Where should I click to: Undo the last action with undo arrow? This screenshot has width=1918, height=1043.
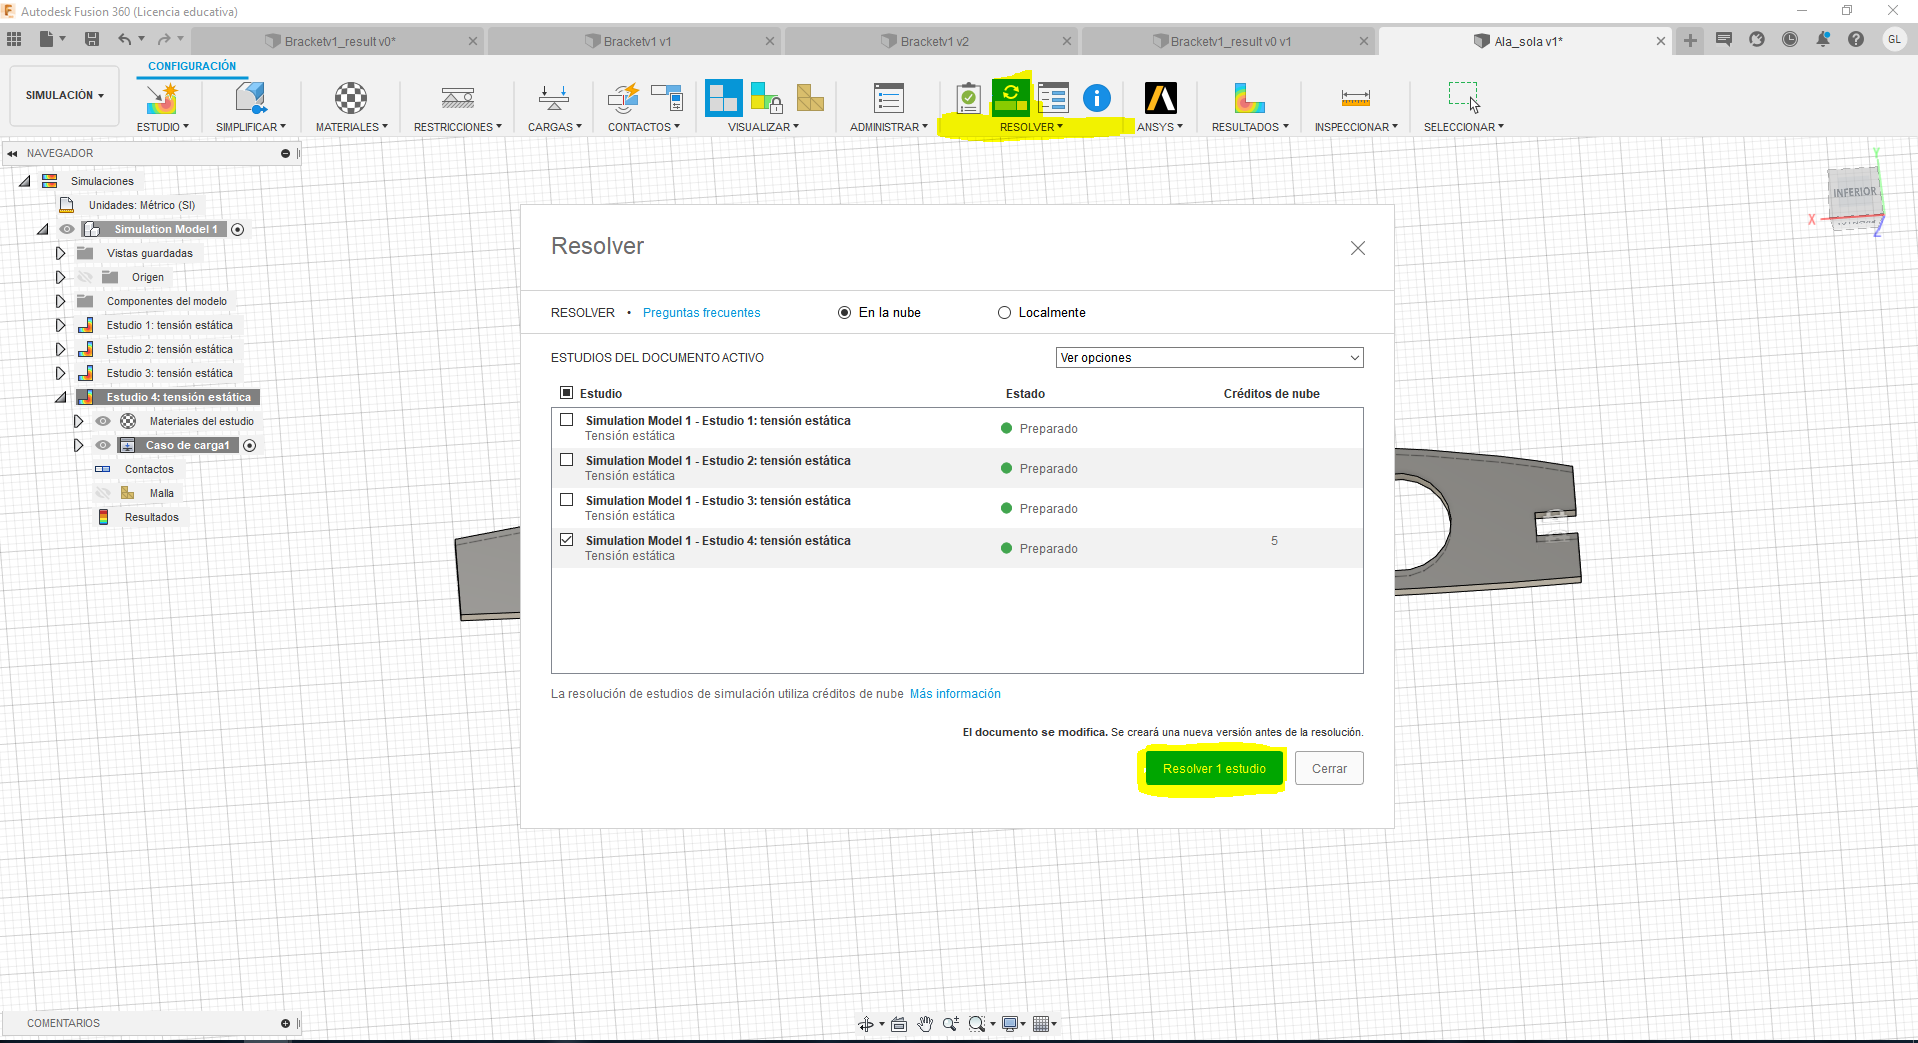tap(124, 40)
